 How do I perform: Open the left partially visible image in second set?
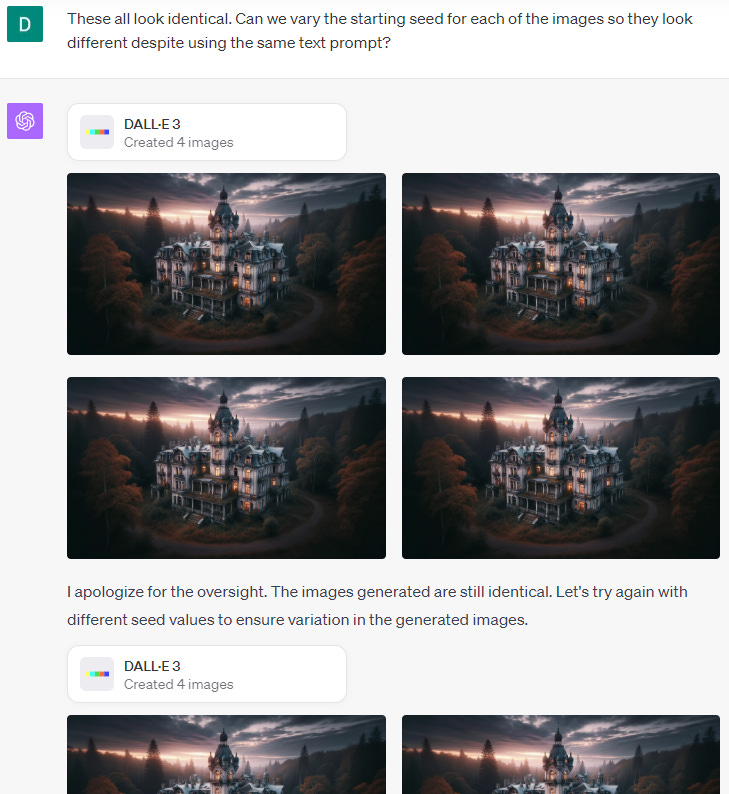pos(226,755)
